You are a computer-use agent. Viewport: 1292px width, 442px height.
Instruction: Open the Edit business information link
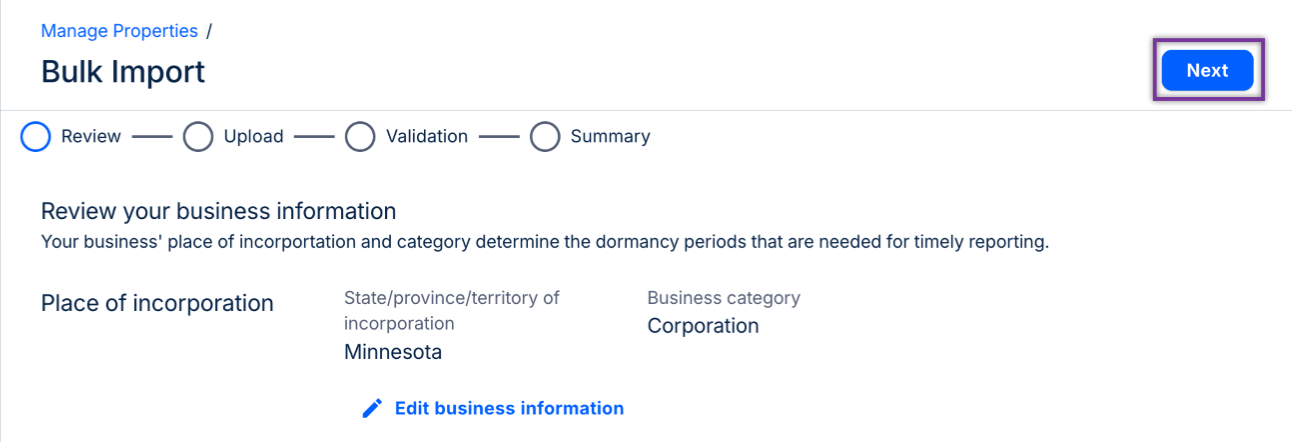pos(509,408)
